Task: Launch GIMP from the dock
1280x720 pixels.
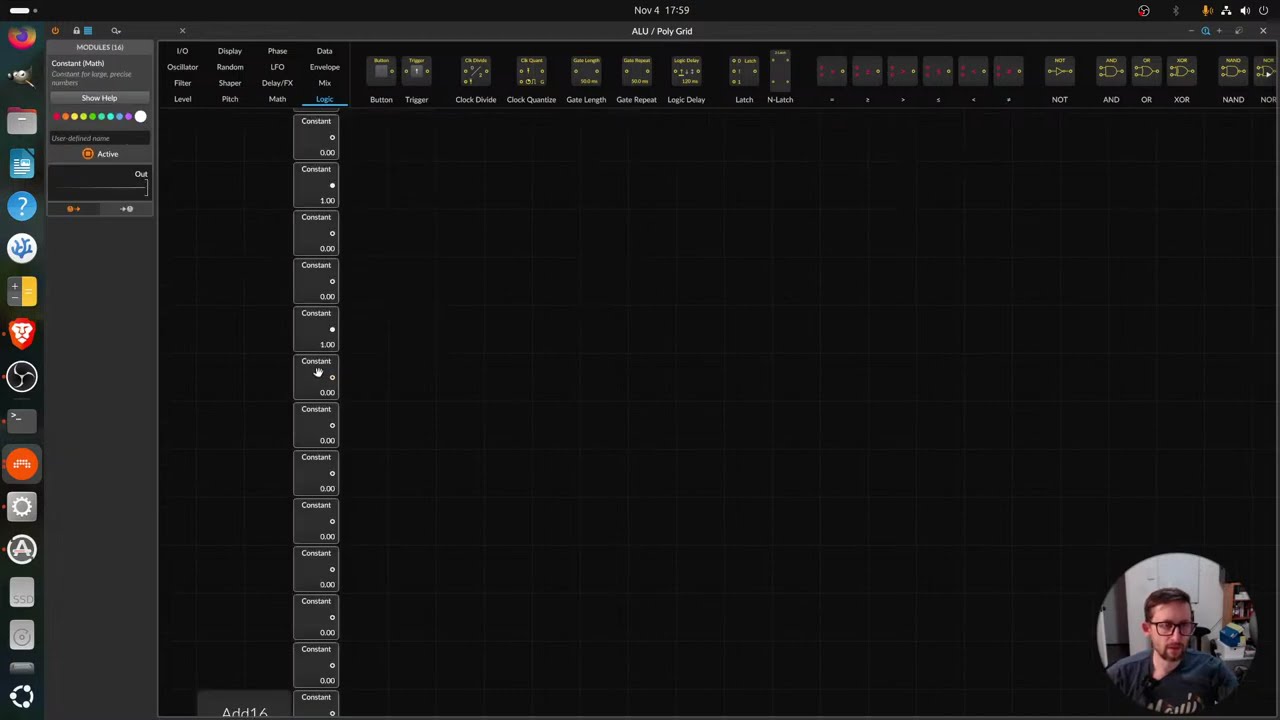Action: (22, 77)
